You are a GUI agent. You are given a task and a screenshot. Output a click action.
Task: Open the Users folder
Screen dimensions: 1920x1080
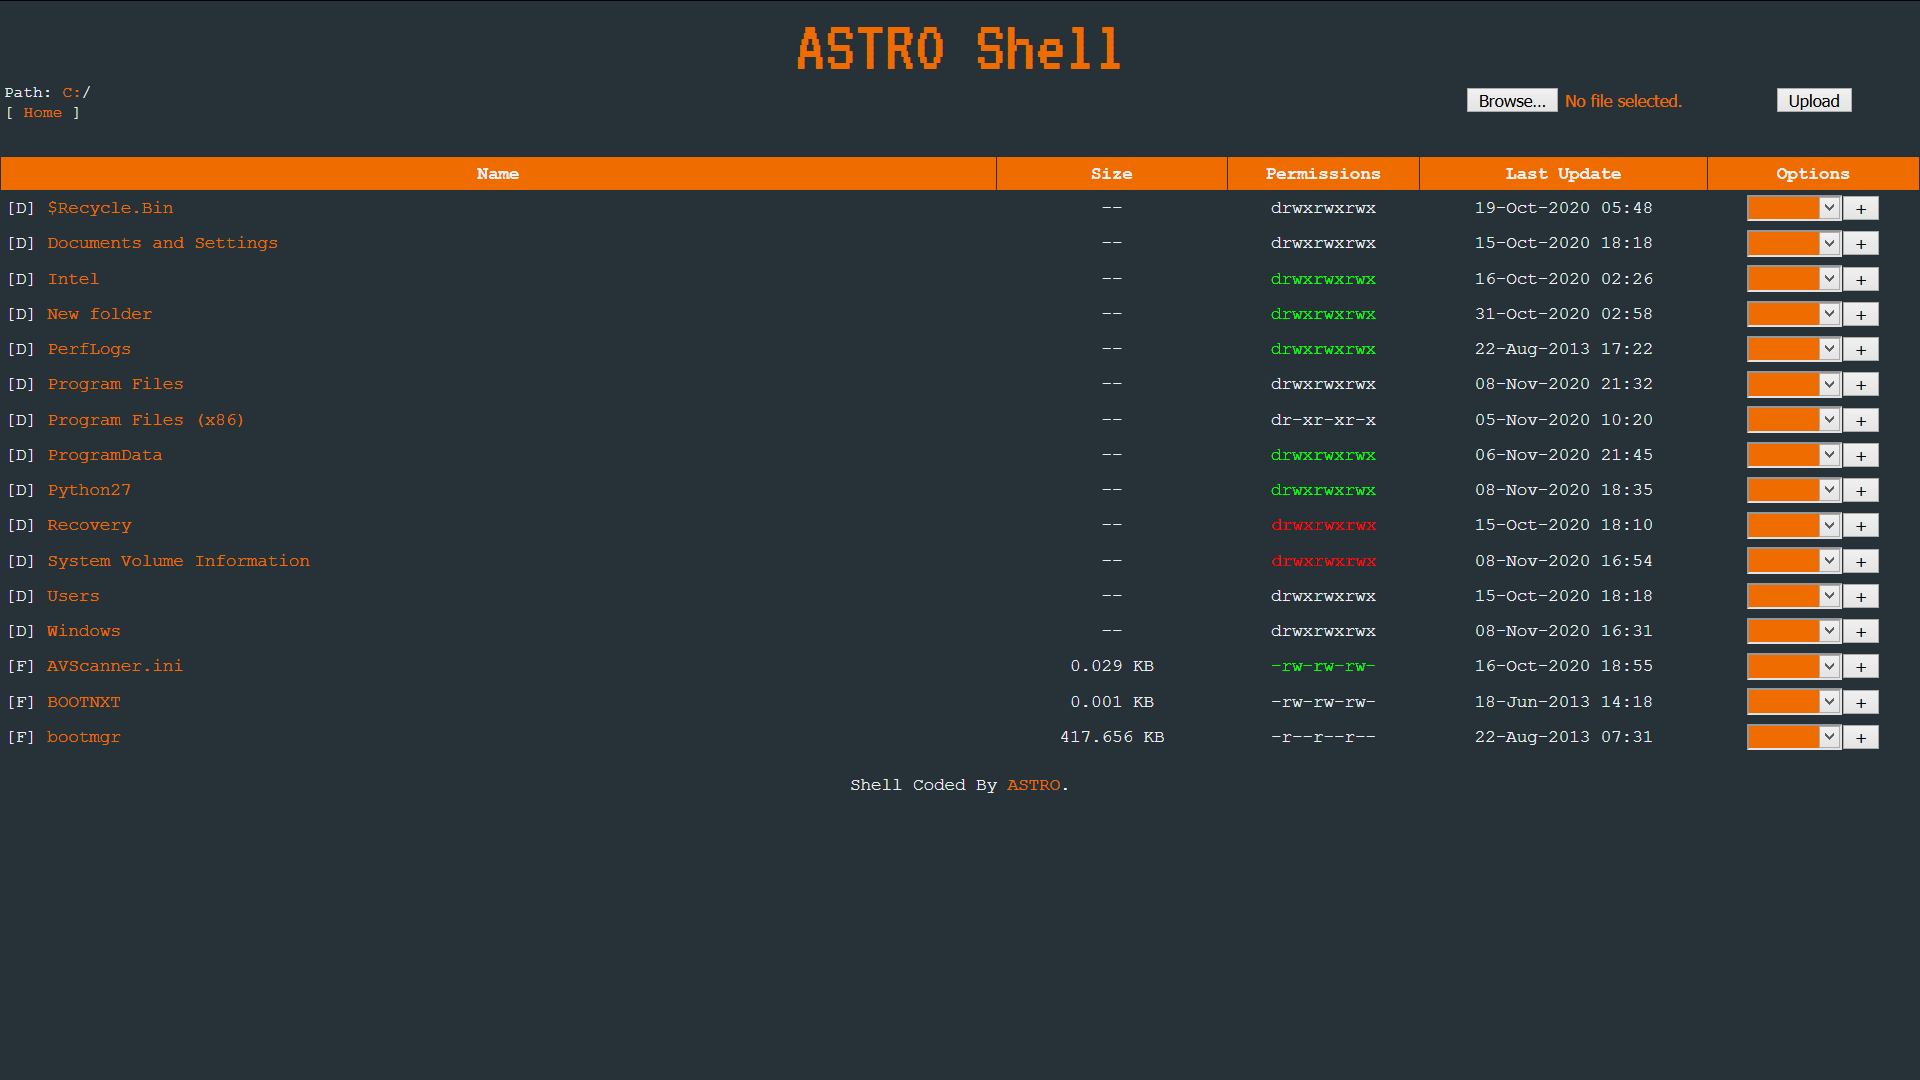pos(72,596)
